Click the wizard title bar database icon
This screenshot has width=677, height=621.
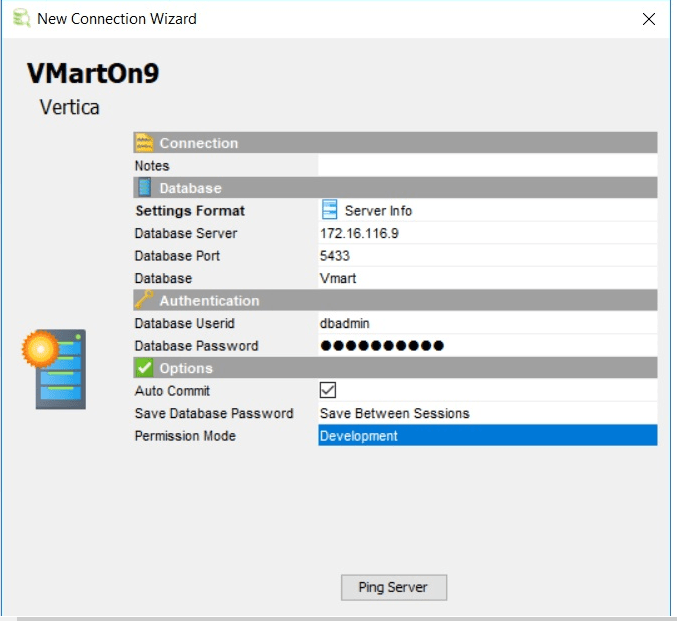(x=21, y=19)
